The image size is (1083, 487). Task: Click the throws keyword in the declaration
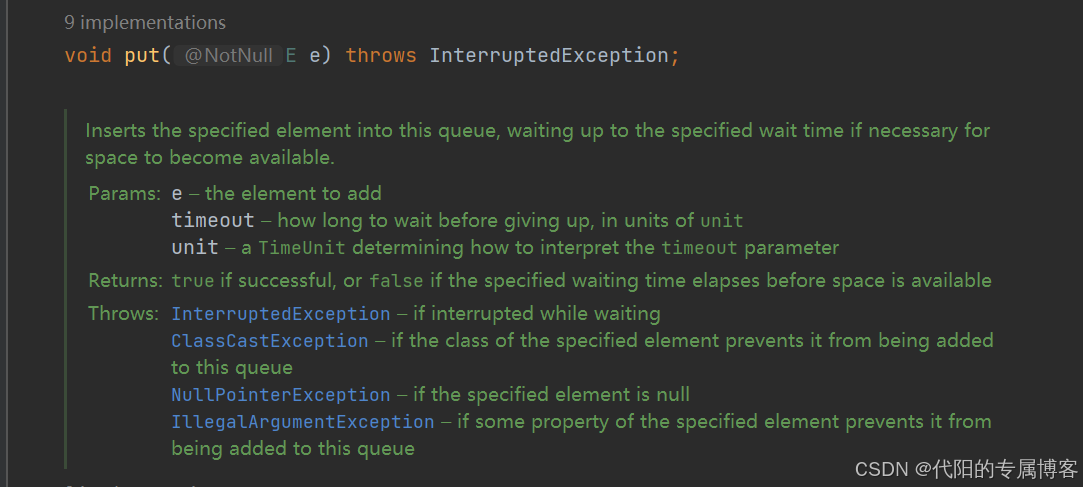coord(381,55)
